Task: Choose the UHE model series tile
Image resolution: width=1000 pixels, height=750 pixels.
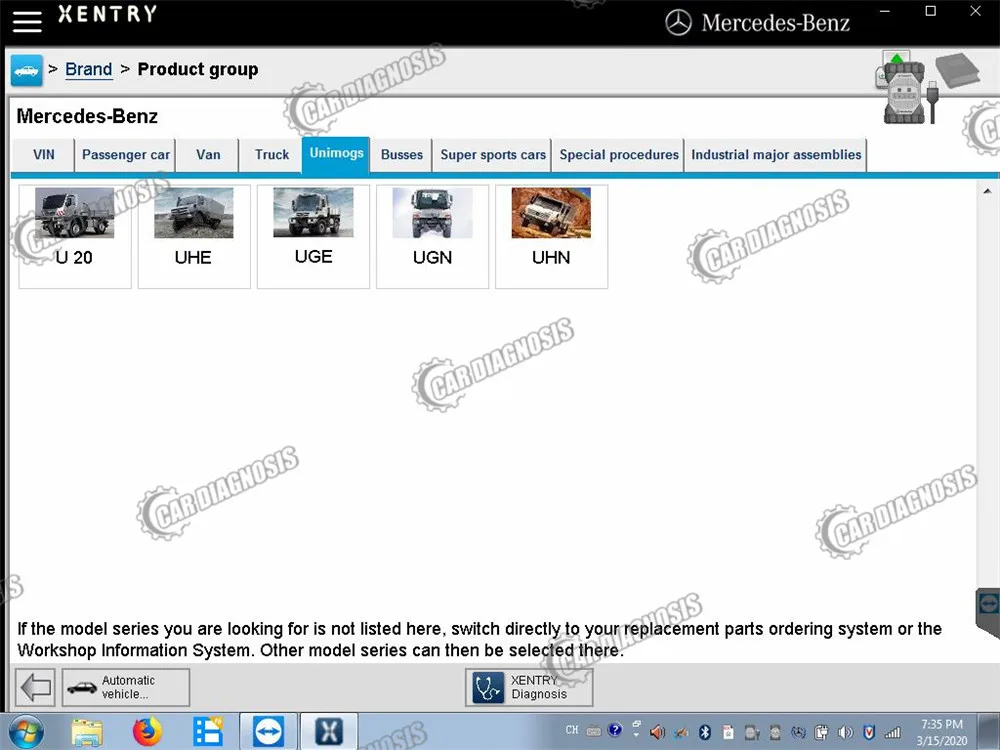Action: 194,237
